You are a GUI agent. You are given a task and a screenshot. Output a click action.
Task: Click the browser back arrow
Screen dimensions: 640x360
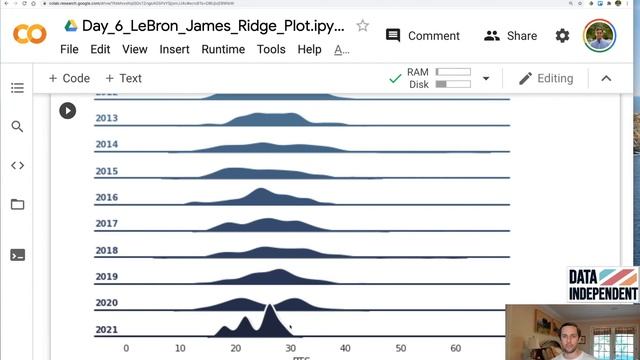[6, 3]
